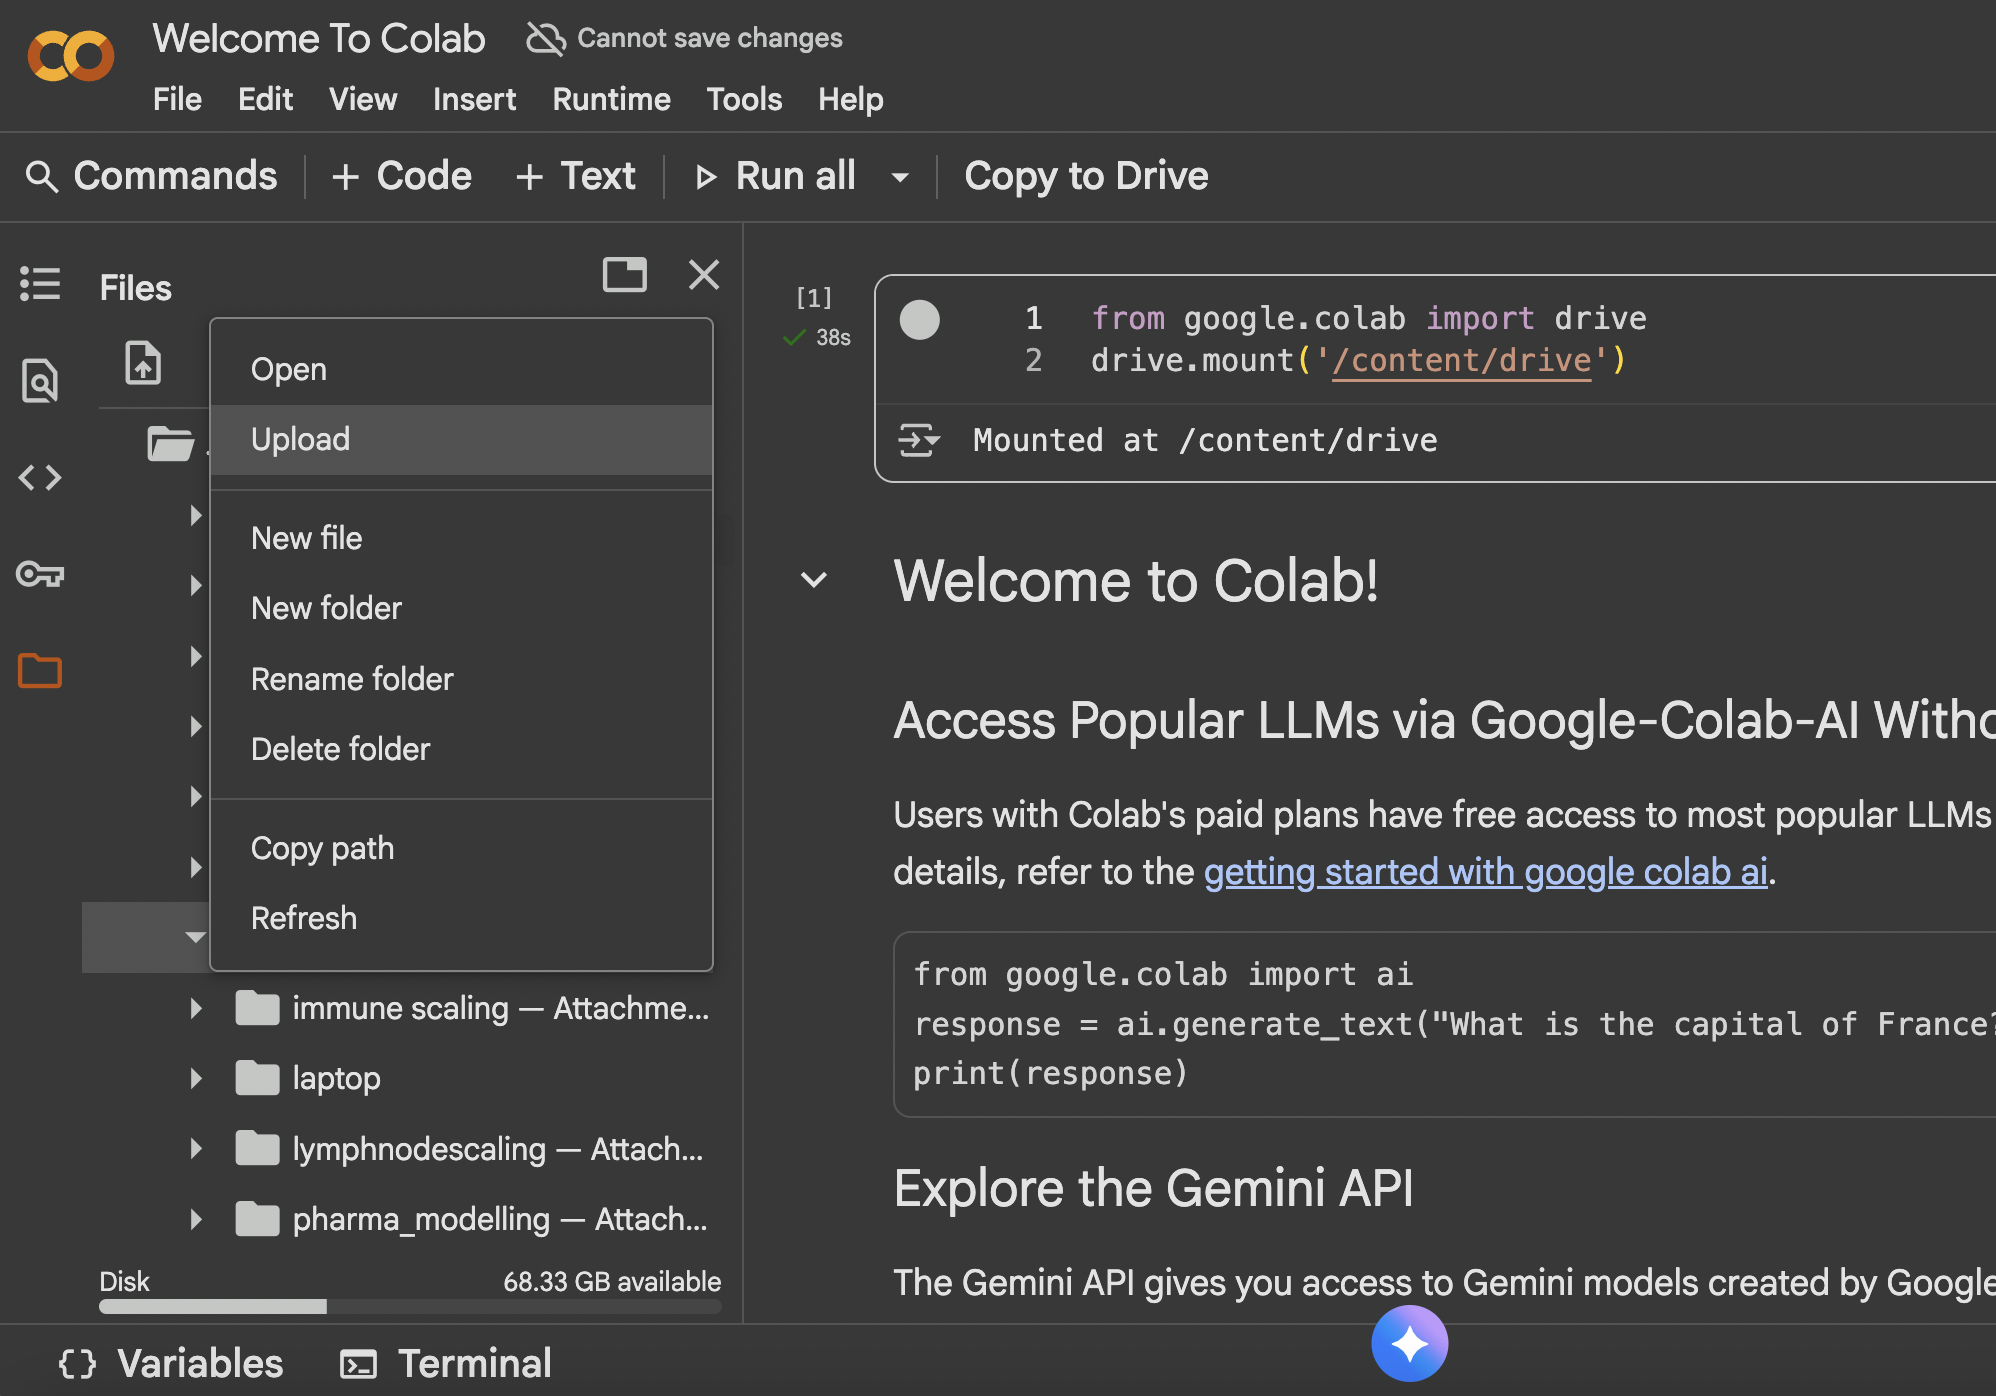Collapse the Welcome to Colab section
The image size is (1996, 1396).
[x=814, y=580]
